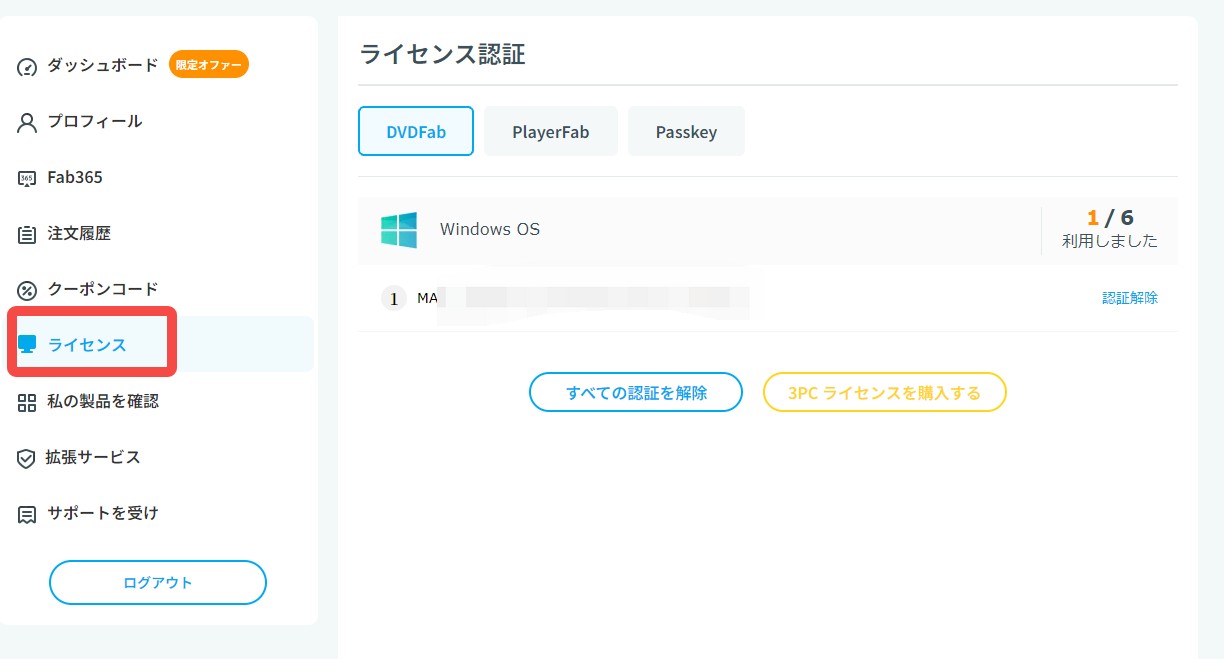The image size is (1224, 659).
Task: Click the Fab365 monitor icon
Action: point(27,179)
